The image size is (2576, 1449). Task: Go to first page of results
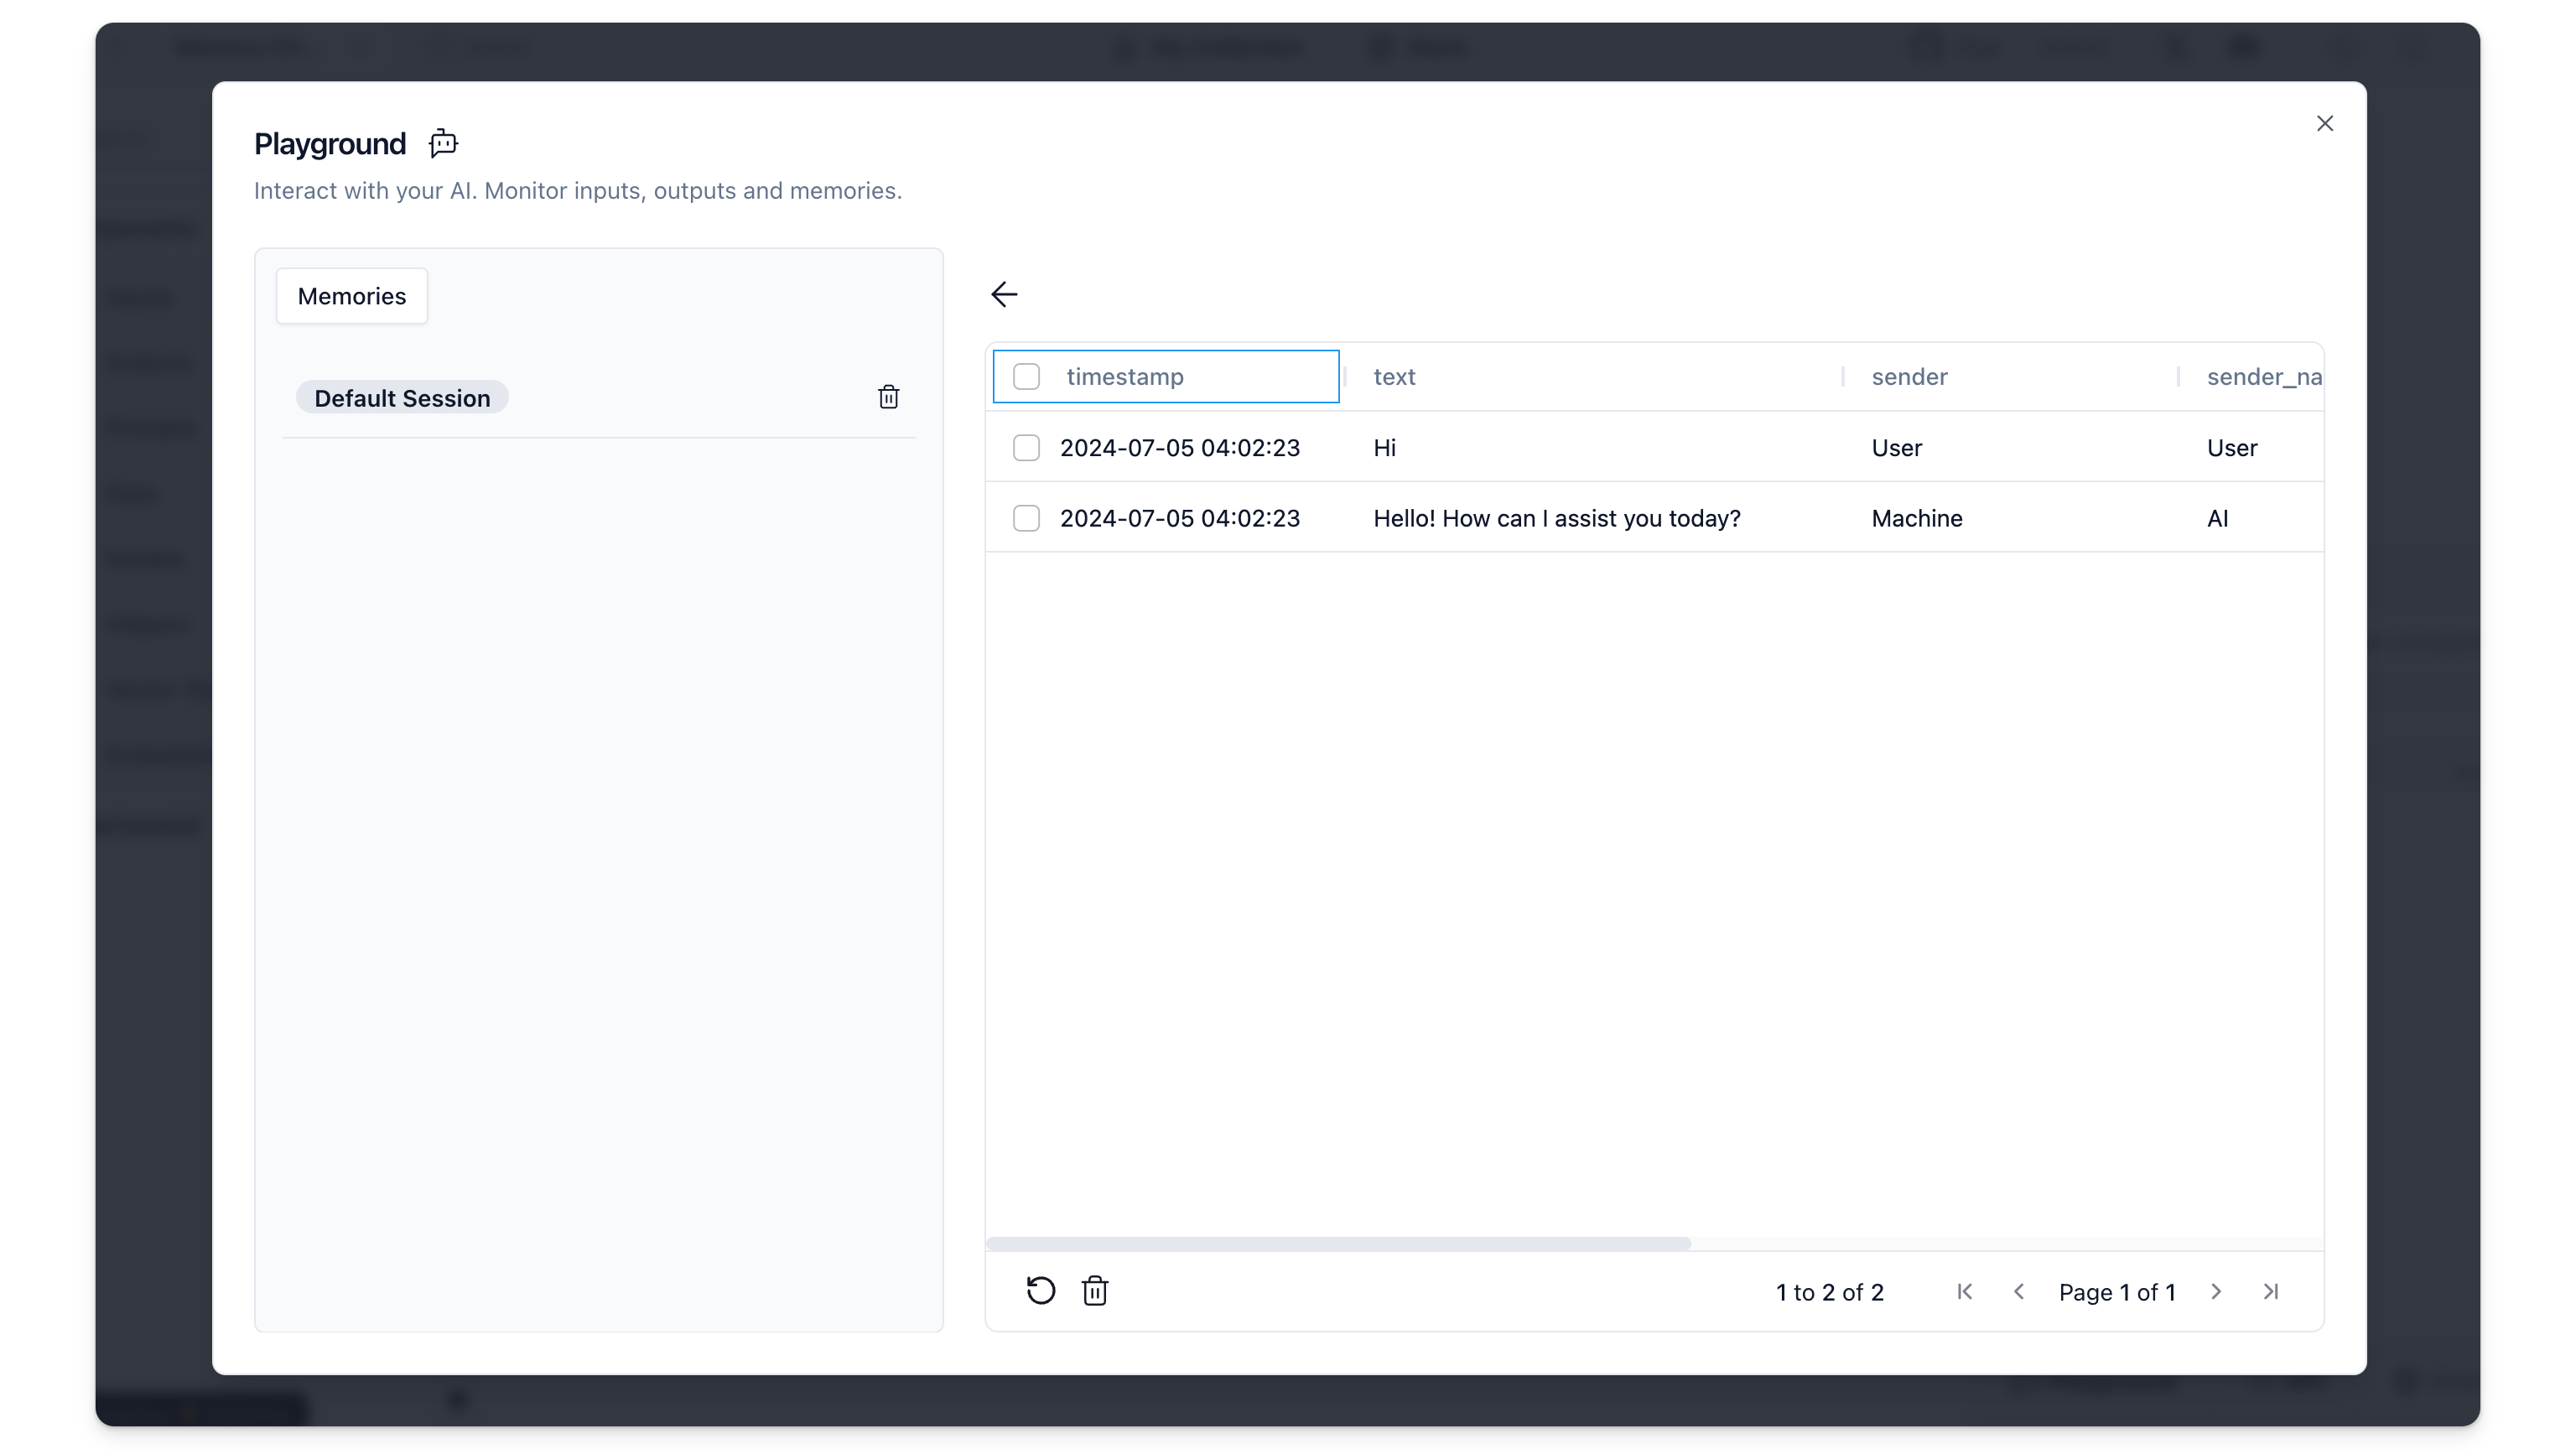click(x=1964, y=1291)
